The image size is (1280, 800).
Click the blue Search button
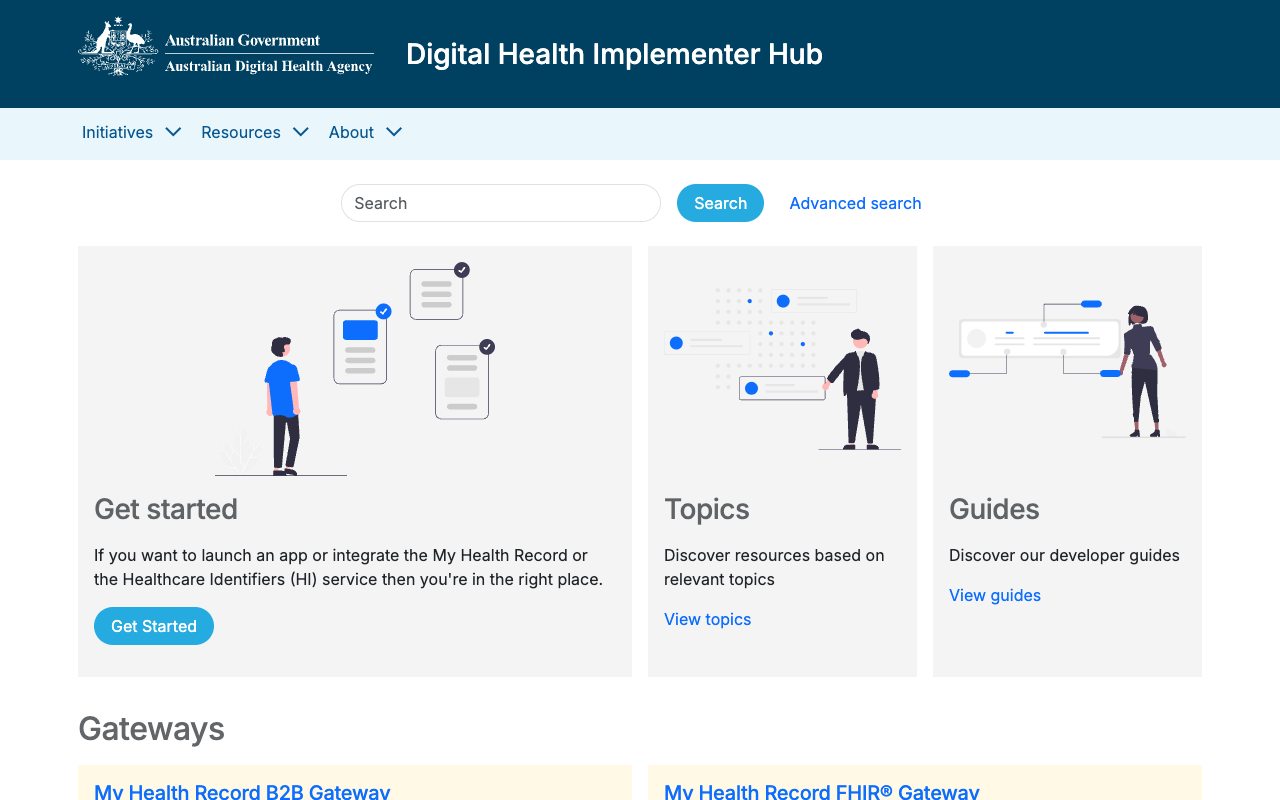coord(720,203)
